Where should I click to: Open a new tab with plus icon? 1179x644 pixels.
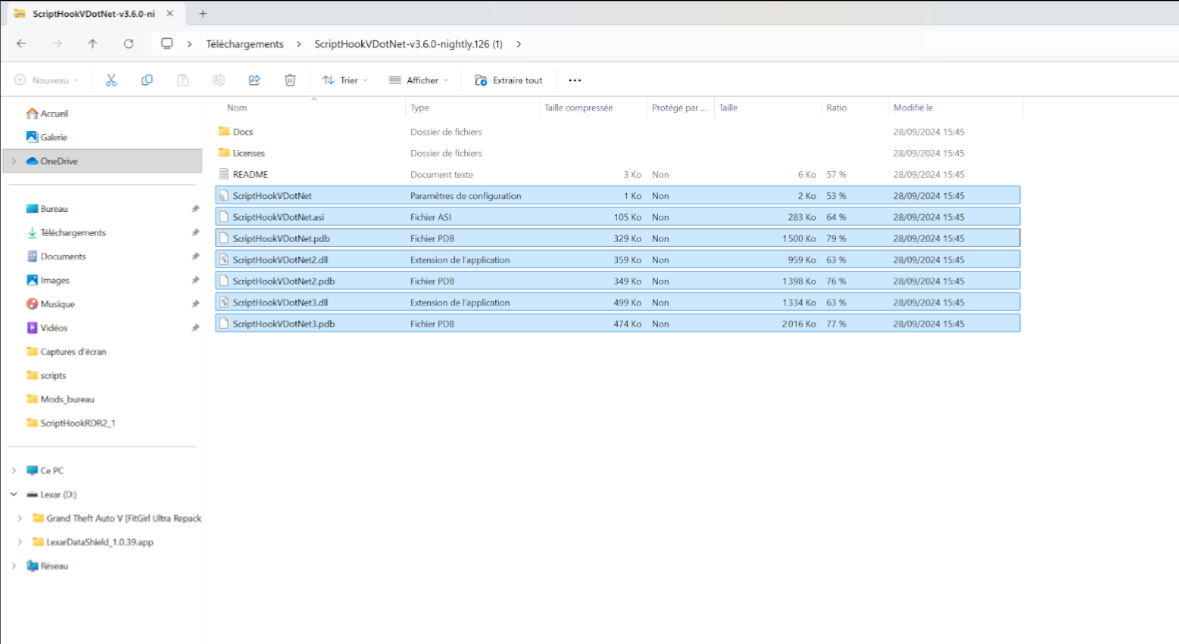[203, 14]
